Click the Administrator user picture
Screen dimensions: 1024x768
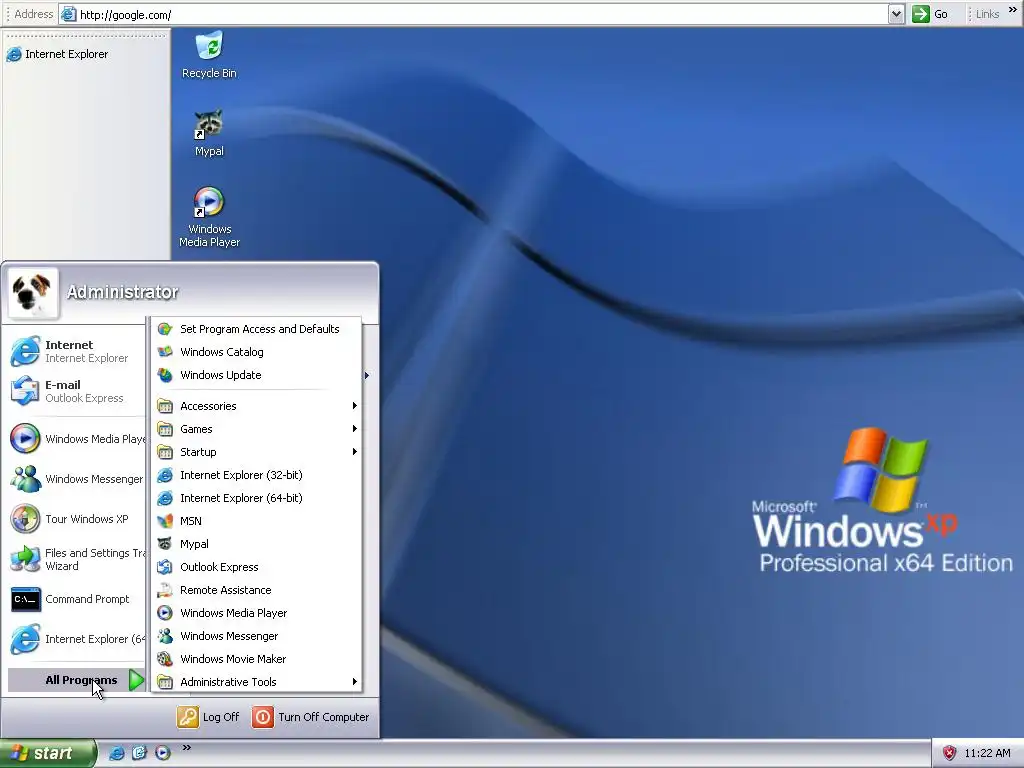click(x=33, y=293)
